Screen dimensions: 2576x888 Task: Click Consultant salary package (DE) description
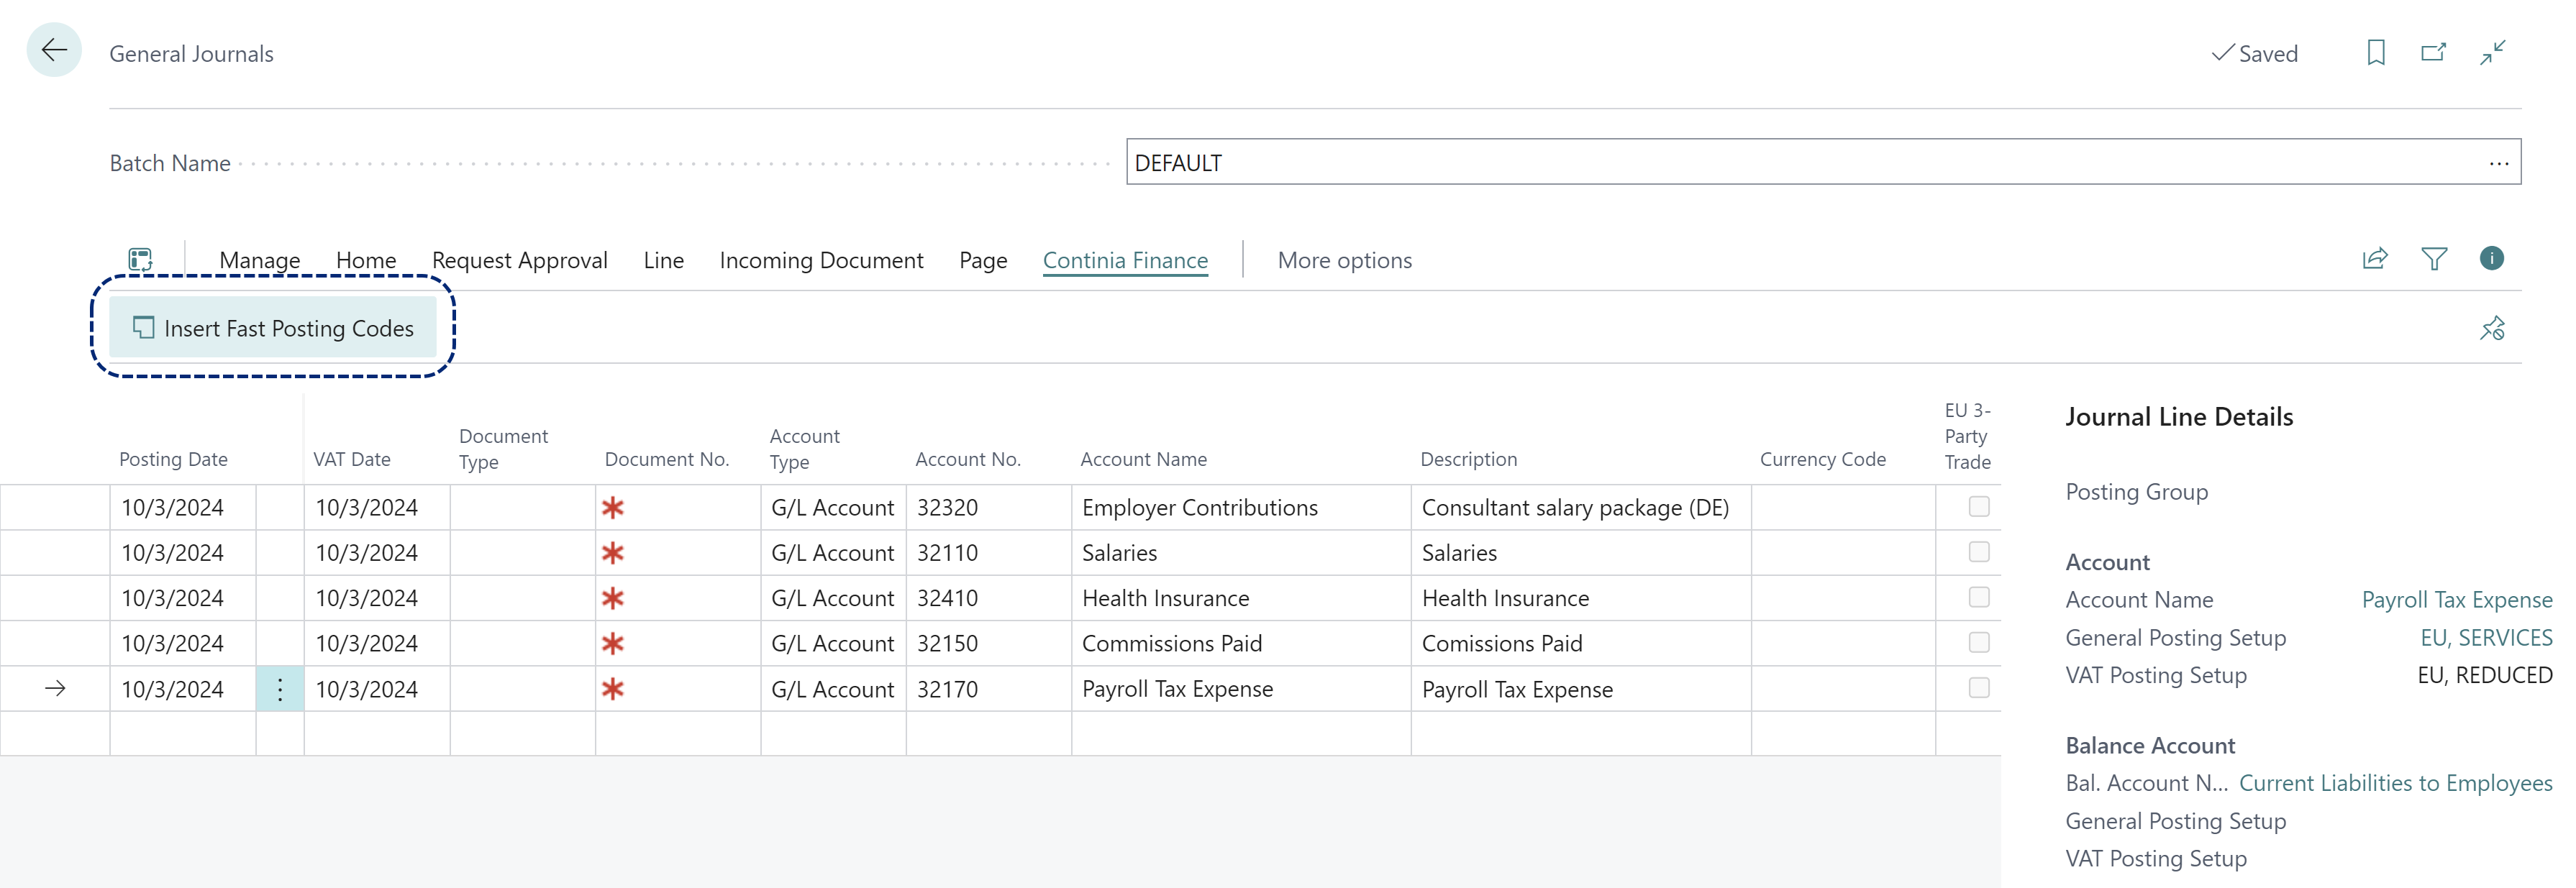point(1580,508)
